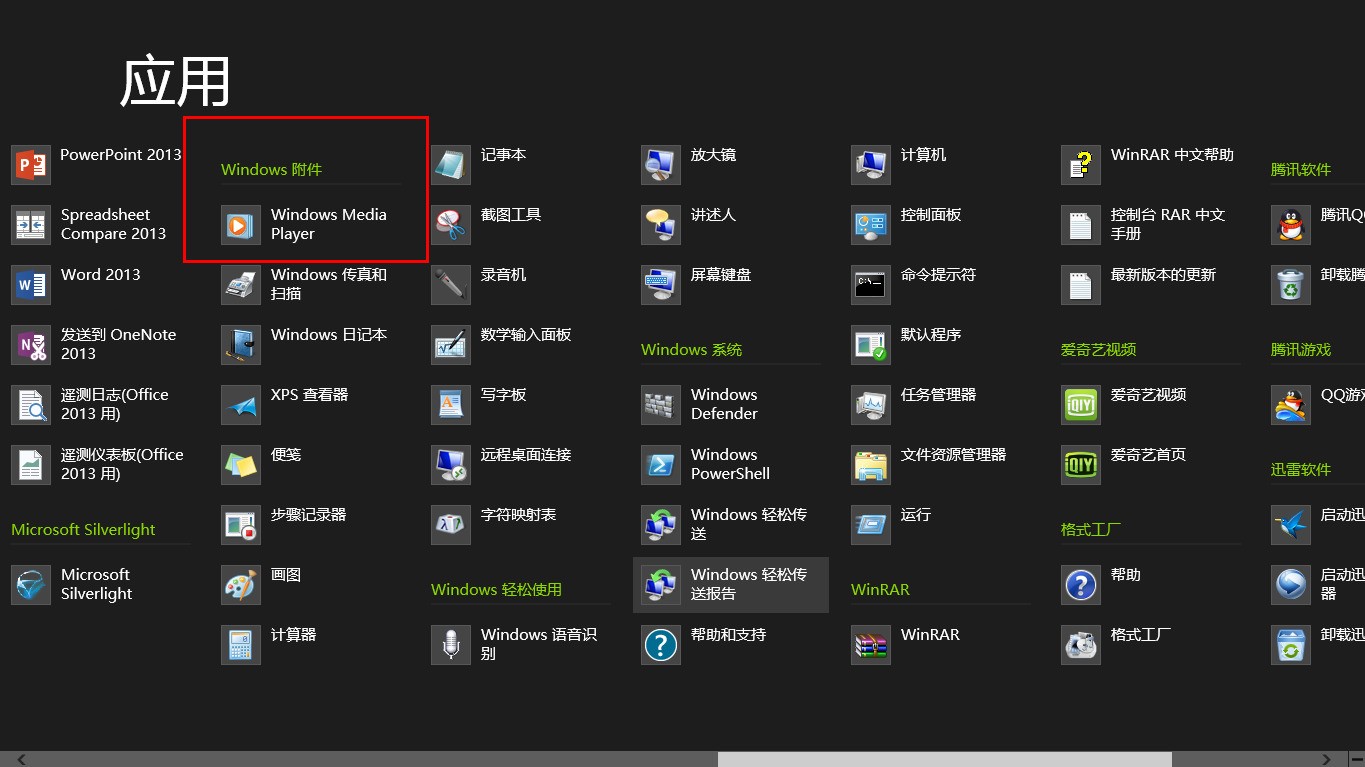Click the Windows 系统 group header
This screenshot has height=767, width=1365.
point(692,350)
